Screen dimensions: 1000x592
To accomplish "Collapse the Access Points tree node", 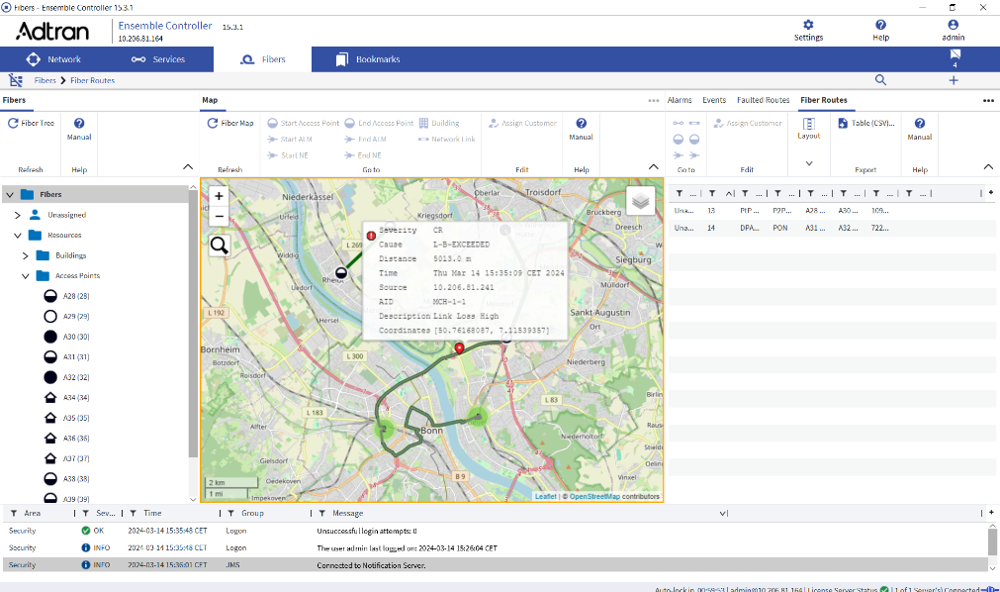I will 26,276.
